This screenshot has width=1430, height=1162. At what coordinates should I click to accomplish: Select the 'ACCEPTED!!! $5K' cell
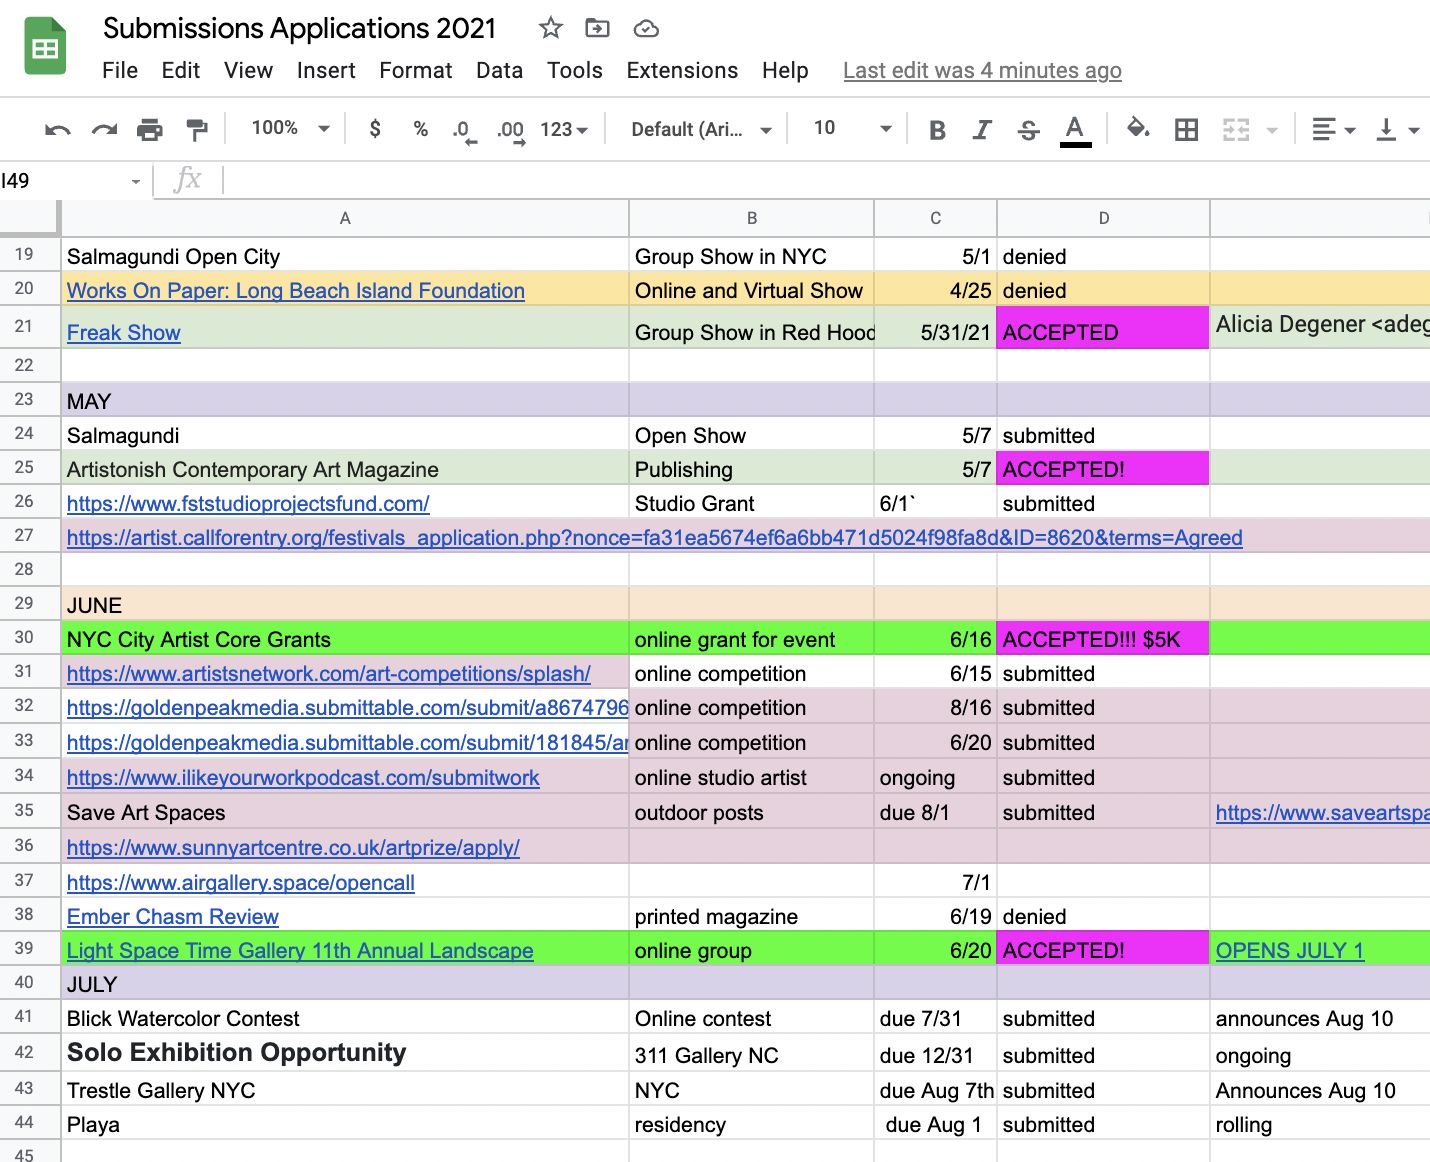(x=1103, y=639)
